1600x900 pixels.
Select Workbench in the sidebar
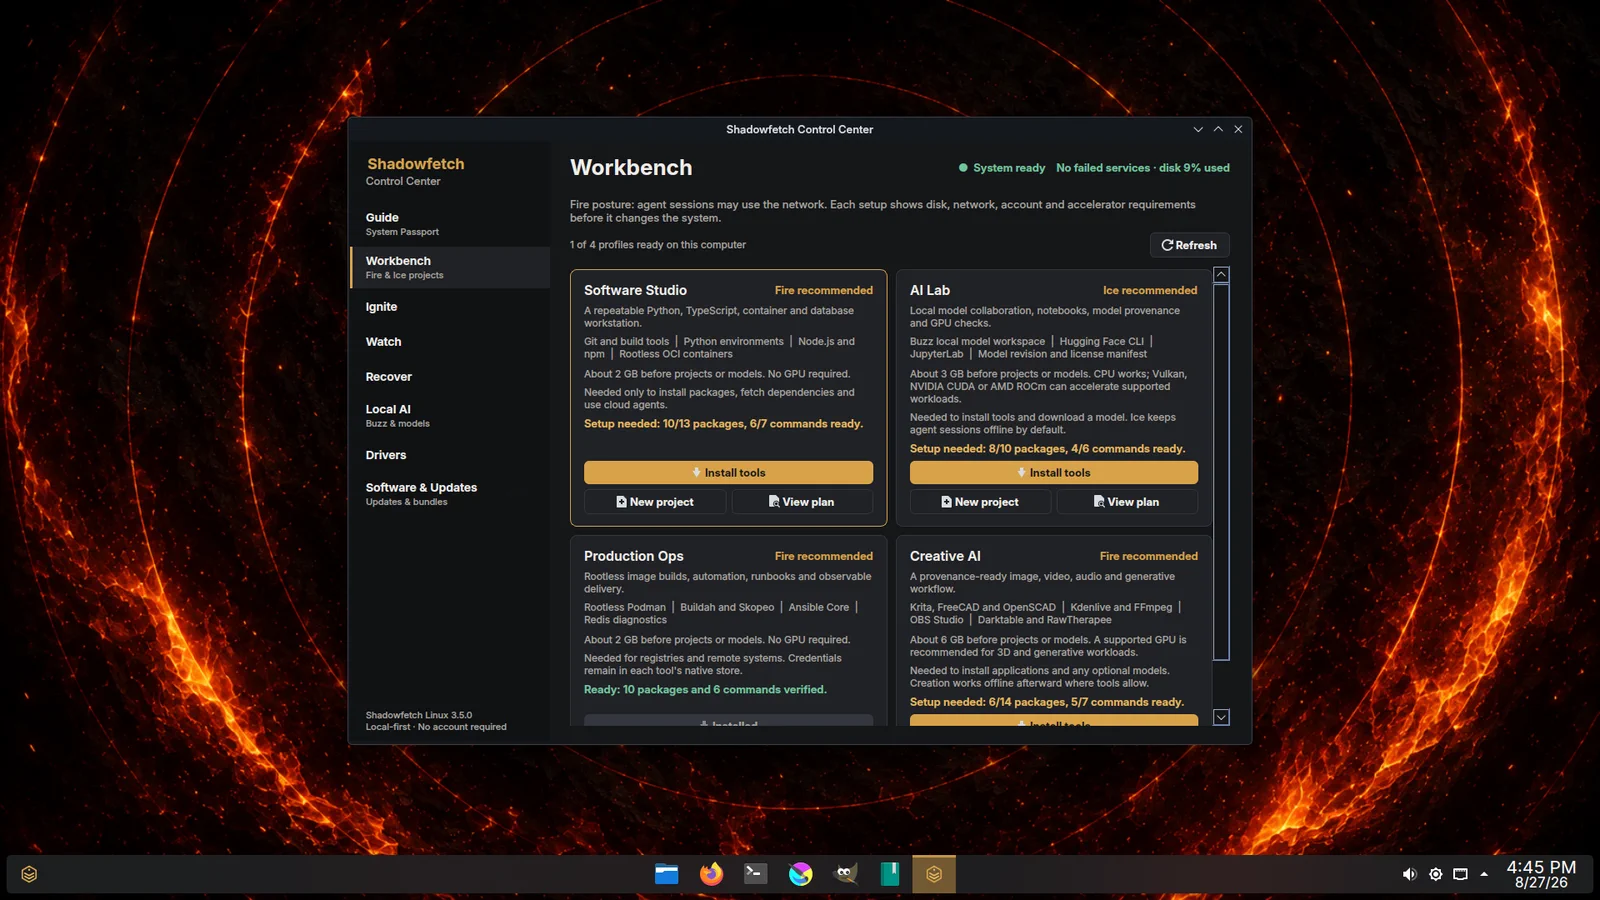[x=450, y=267]
